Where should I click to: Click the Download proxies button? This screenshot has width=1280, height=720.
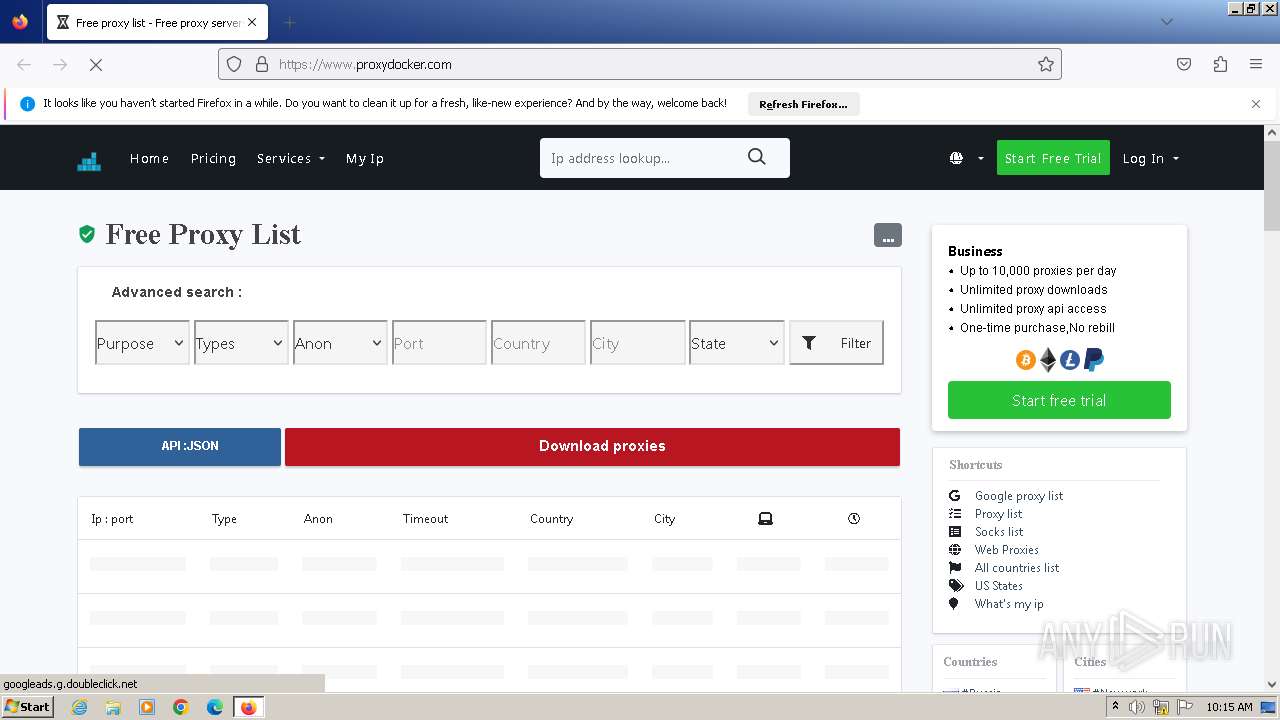592,446
